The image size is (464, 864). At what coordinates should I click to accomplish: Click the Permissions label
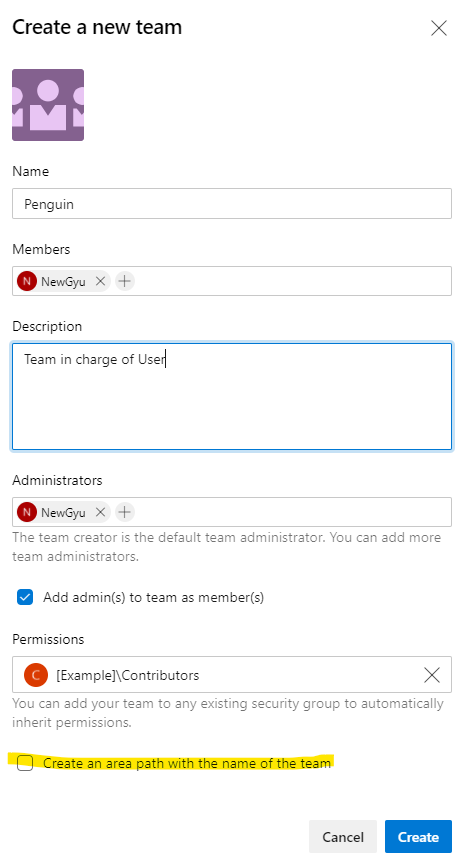[48, 639]
